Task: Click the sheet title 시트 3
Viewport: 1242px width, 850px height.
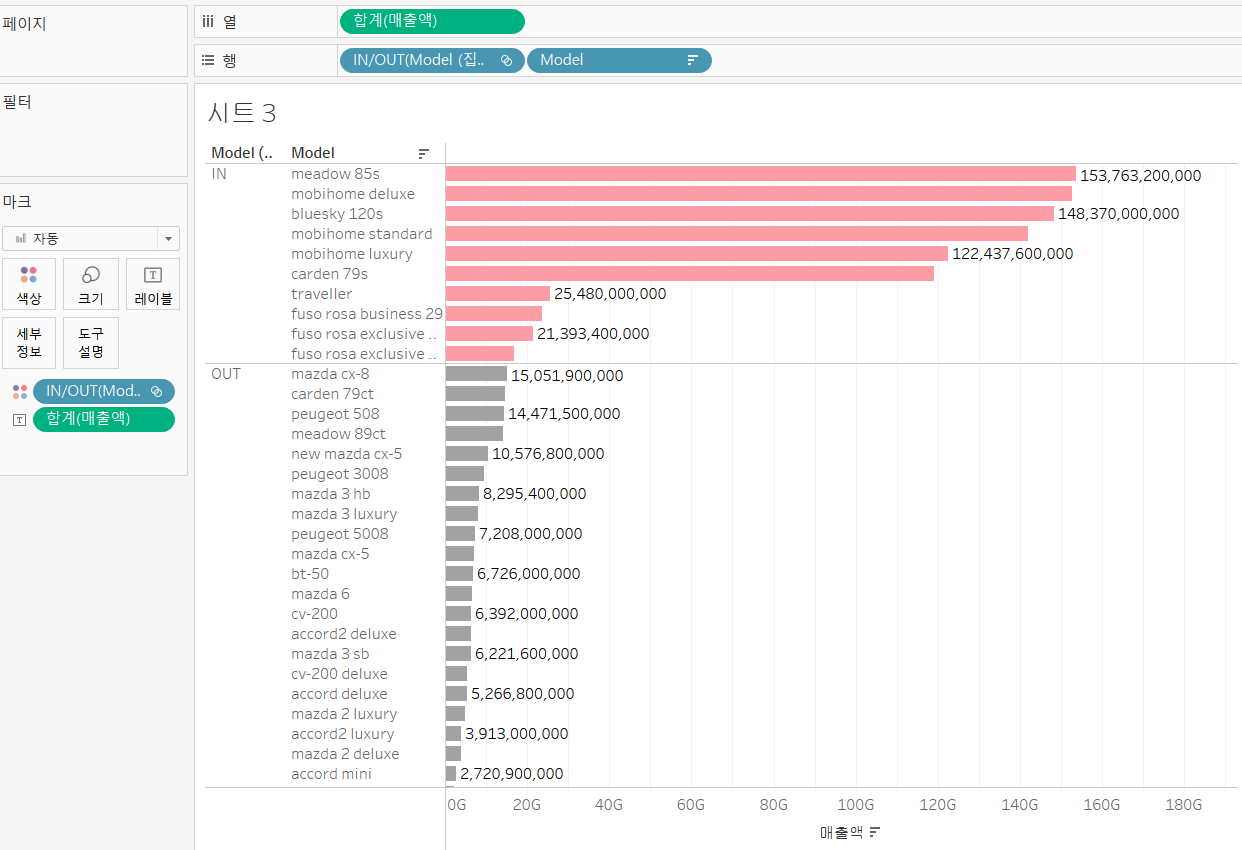Action: tap(242, 112)
